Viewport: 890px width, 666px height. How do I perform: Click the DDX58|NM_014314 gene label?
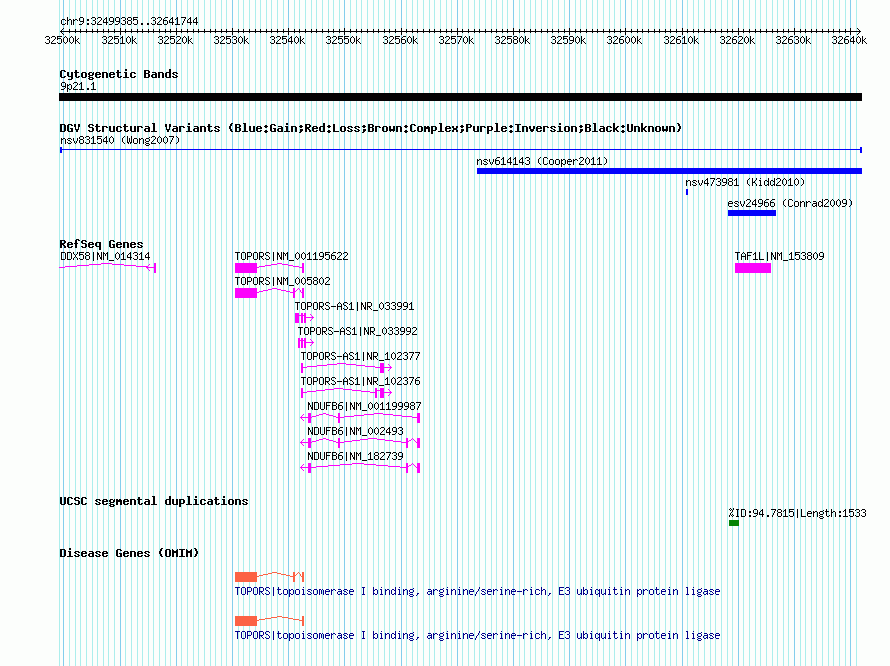point(105,256)
